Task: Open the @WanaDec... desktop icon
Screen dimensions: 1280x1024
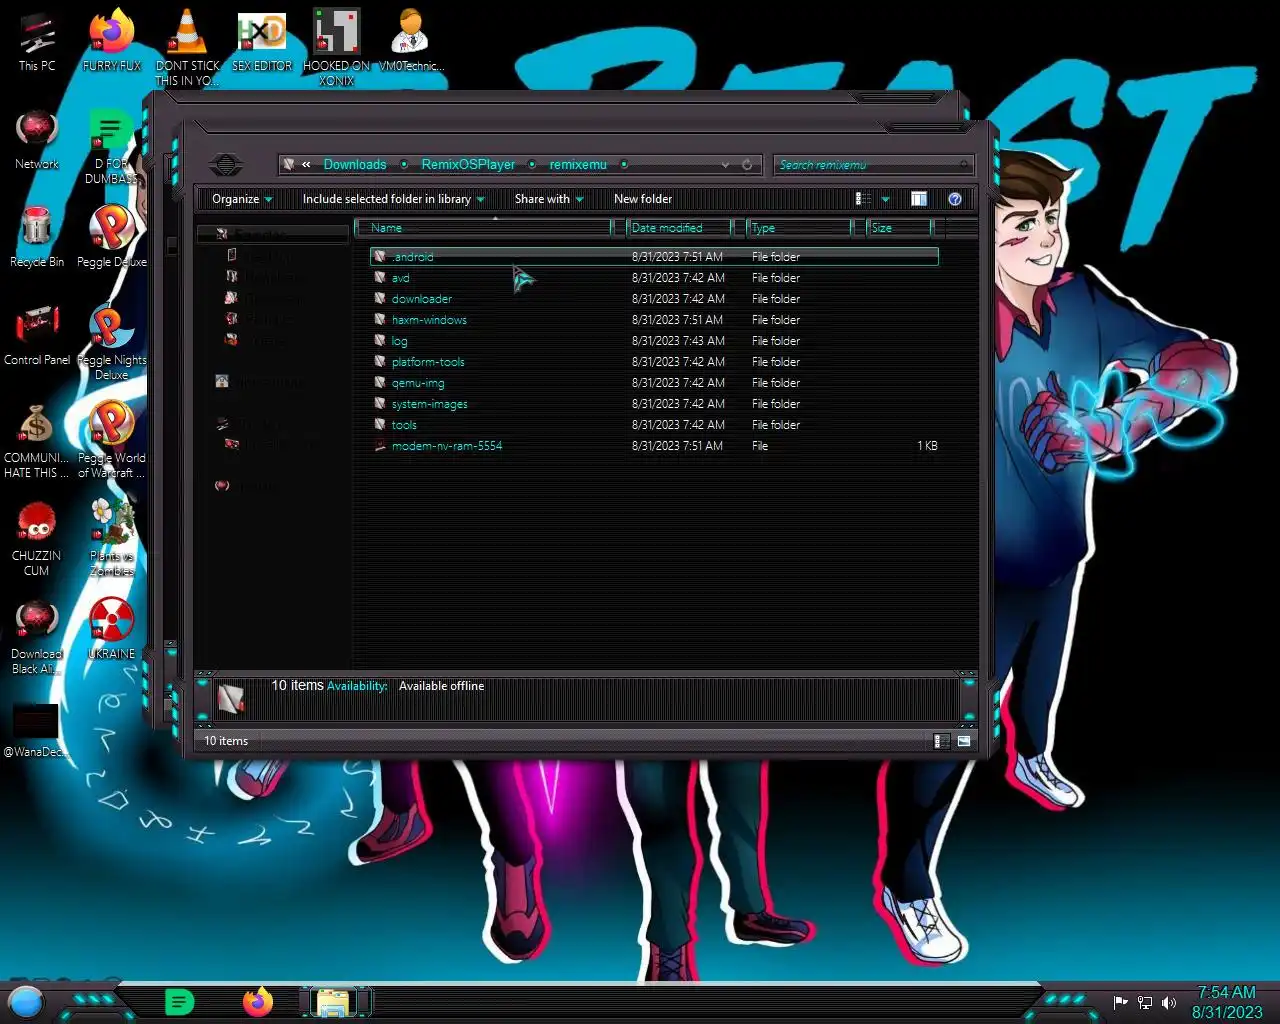Action: click(36, 730)
